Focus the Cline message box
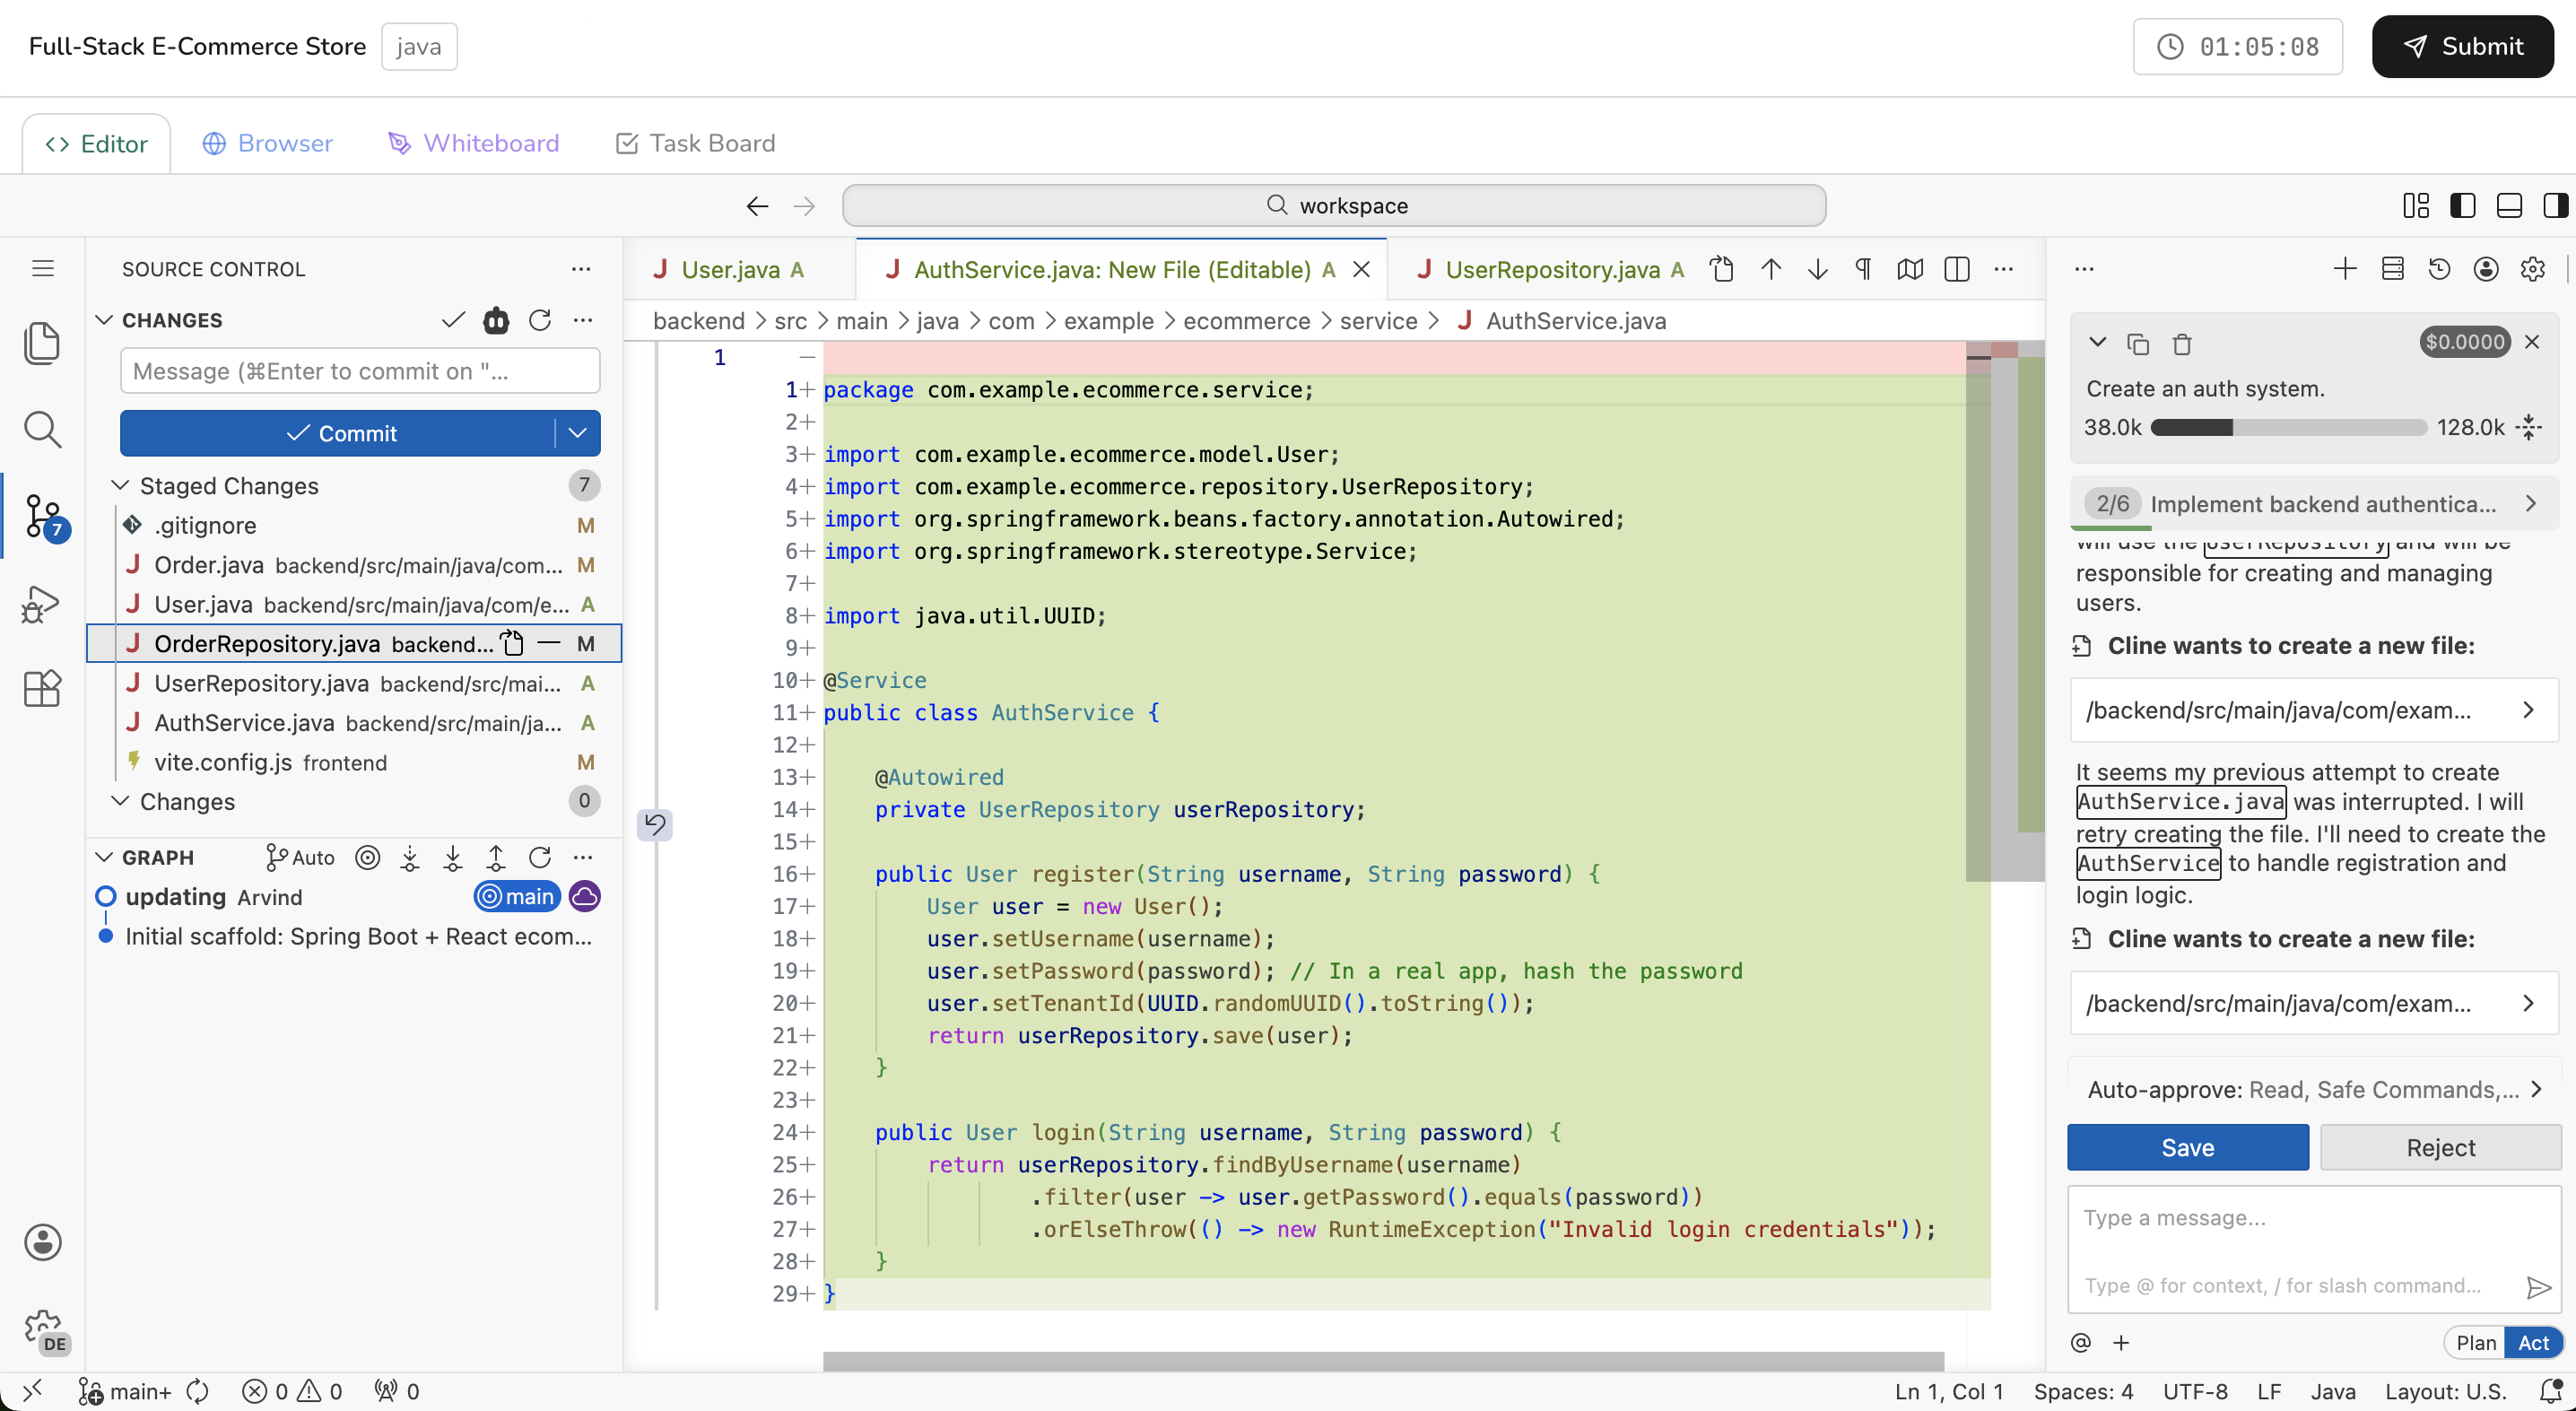 pos(2314,1249)
